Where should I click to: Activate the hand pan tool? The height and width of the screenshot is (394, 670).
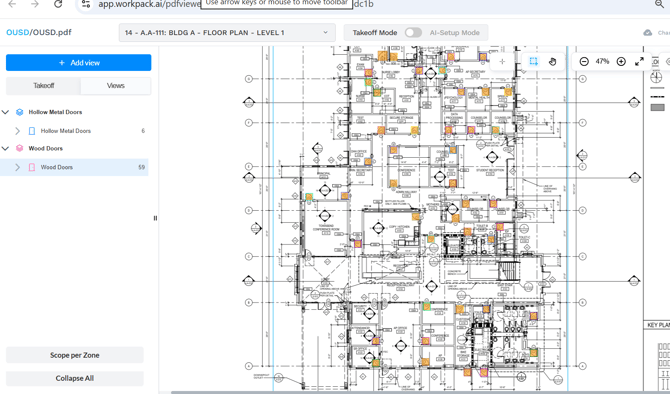tap(552, 62)
